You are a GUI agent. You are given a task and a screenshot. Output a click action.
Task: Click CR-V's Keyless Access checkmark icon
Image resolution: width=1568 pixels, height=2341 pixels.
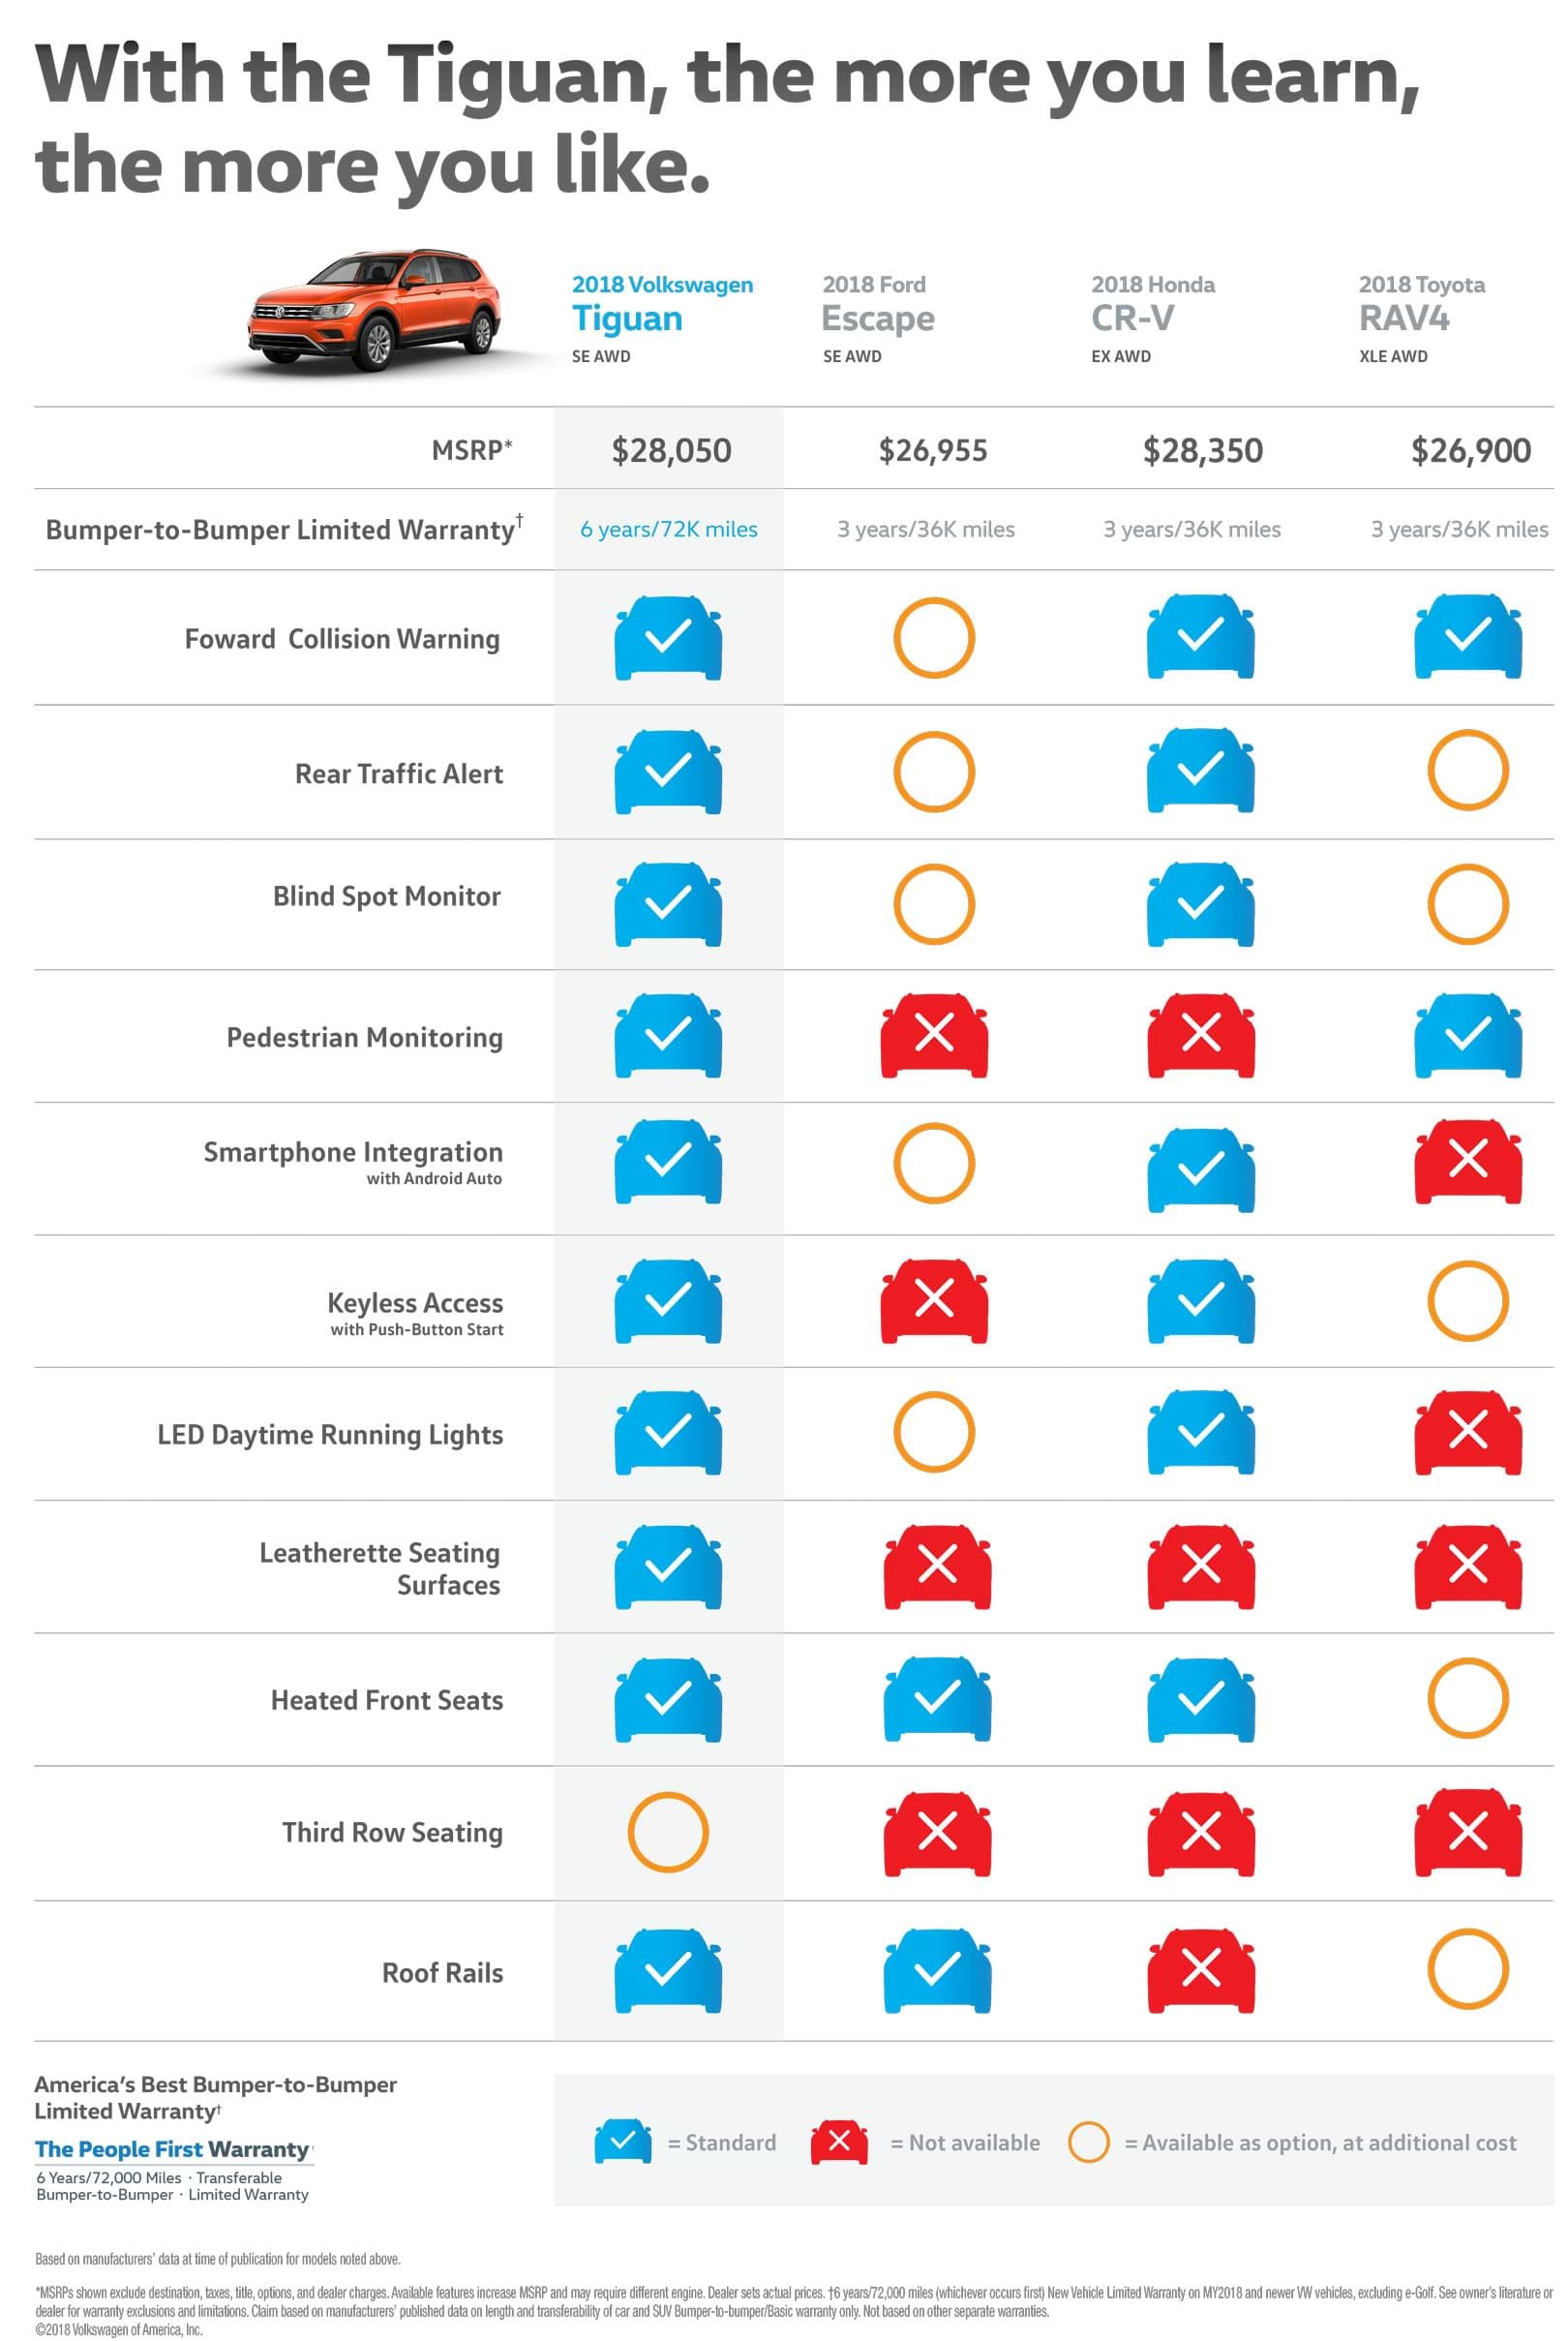(x=1200, y=1300)
